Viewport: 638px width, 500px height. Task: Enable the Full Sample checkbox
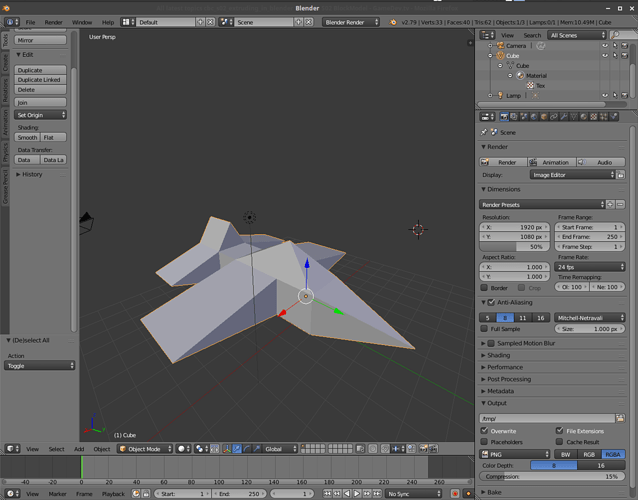(x=484, y=329)
